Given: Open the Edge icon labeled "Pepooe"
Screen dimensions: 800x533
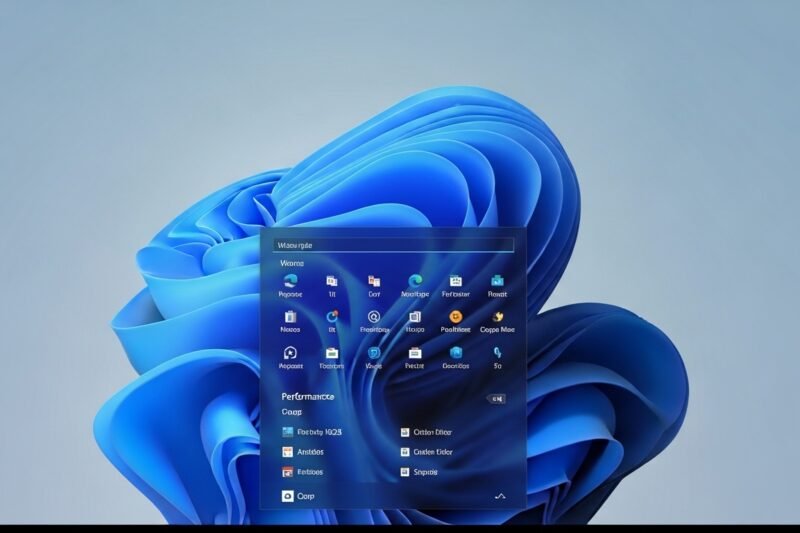Looking at the screenshot, I should (x=291, y=286).
